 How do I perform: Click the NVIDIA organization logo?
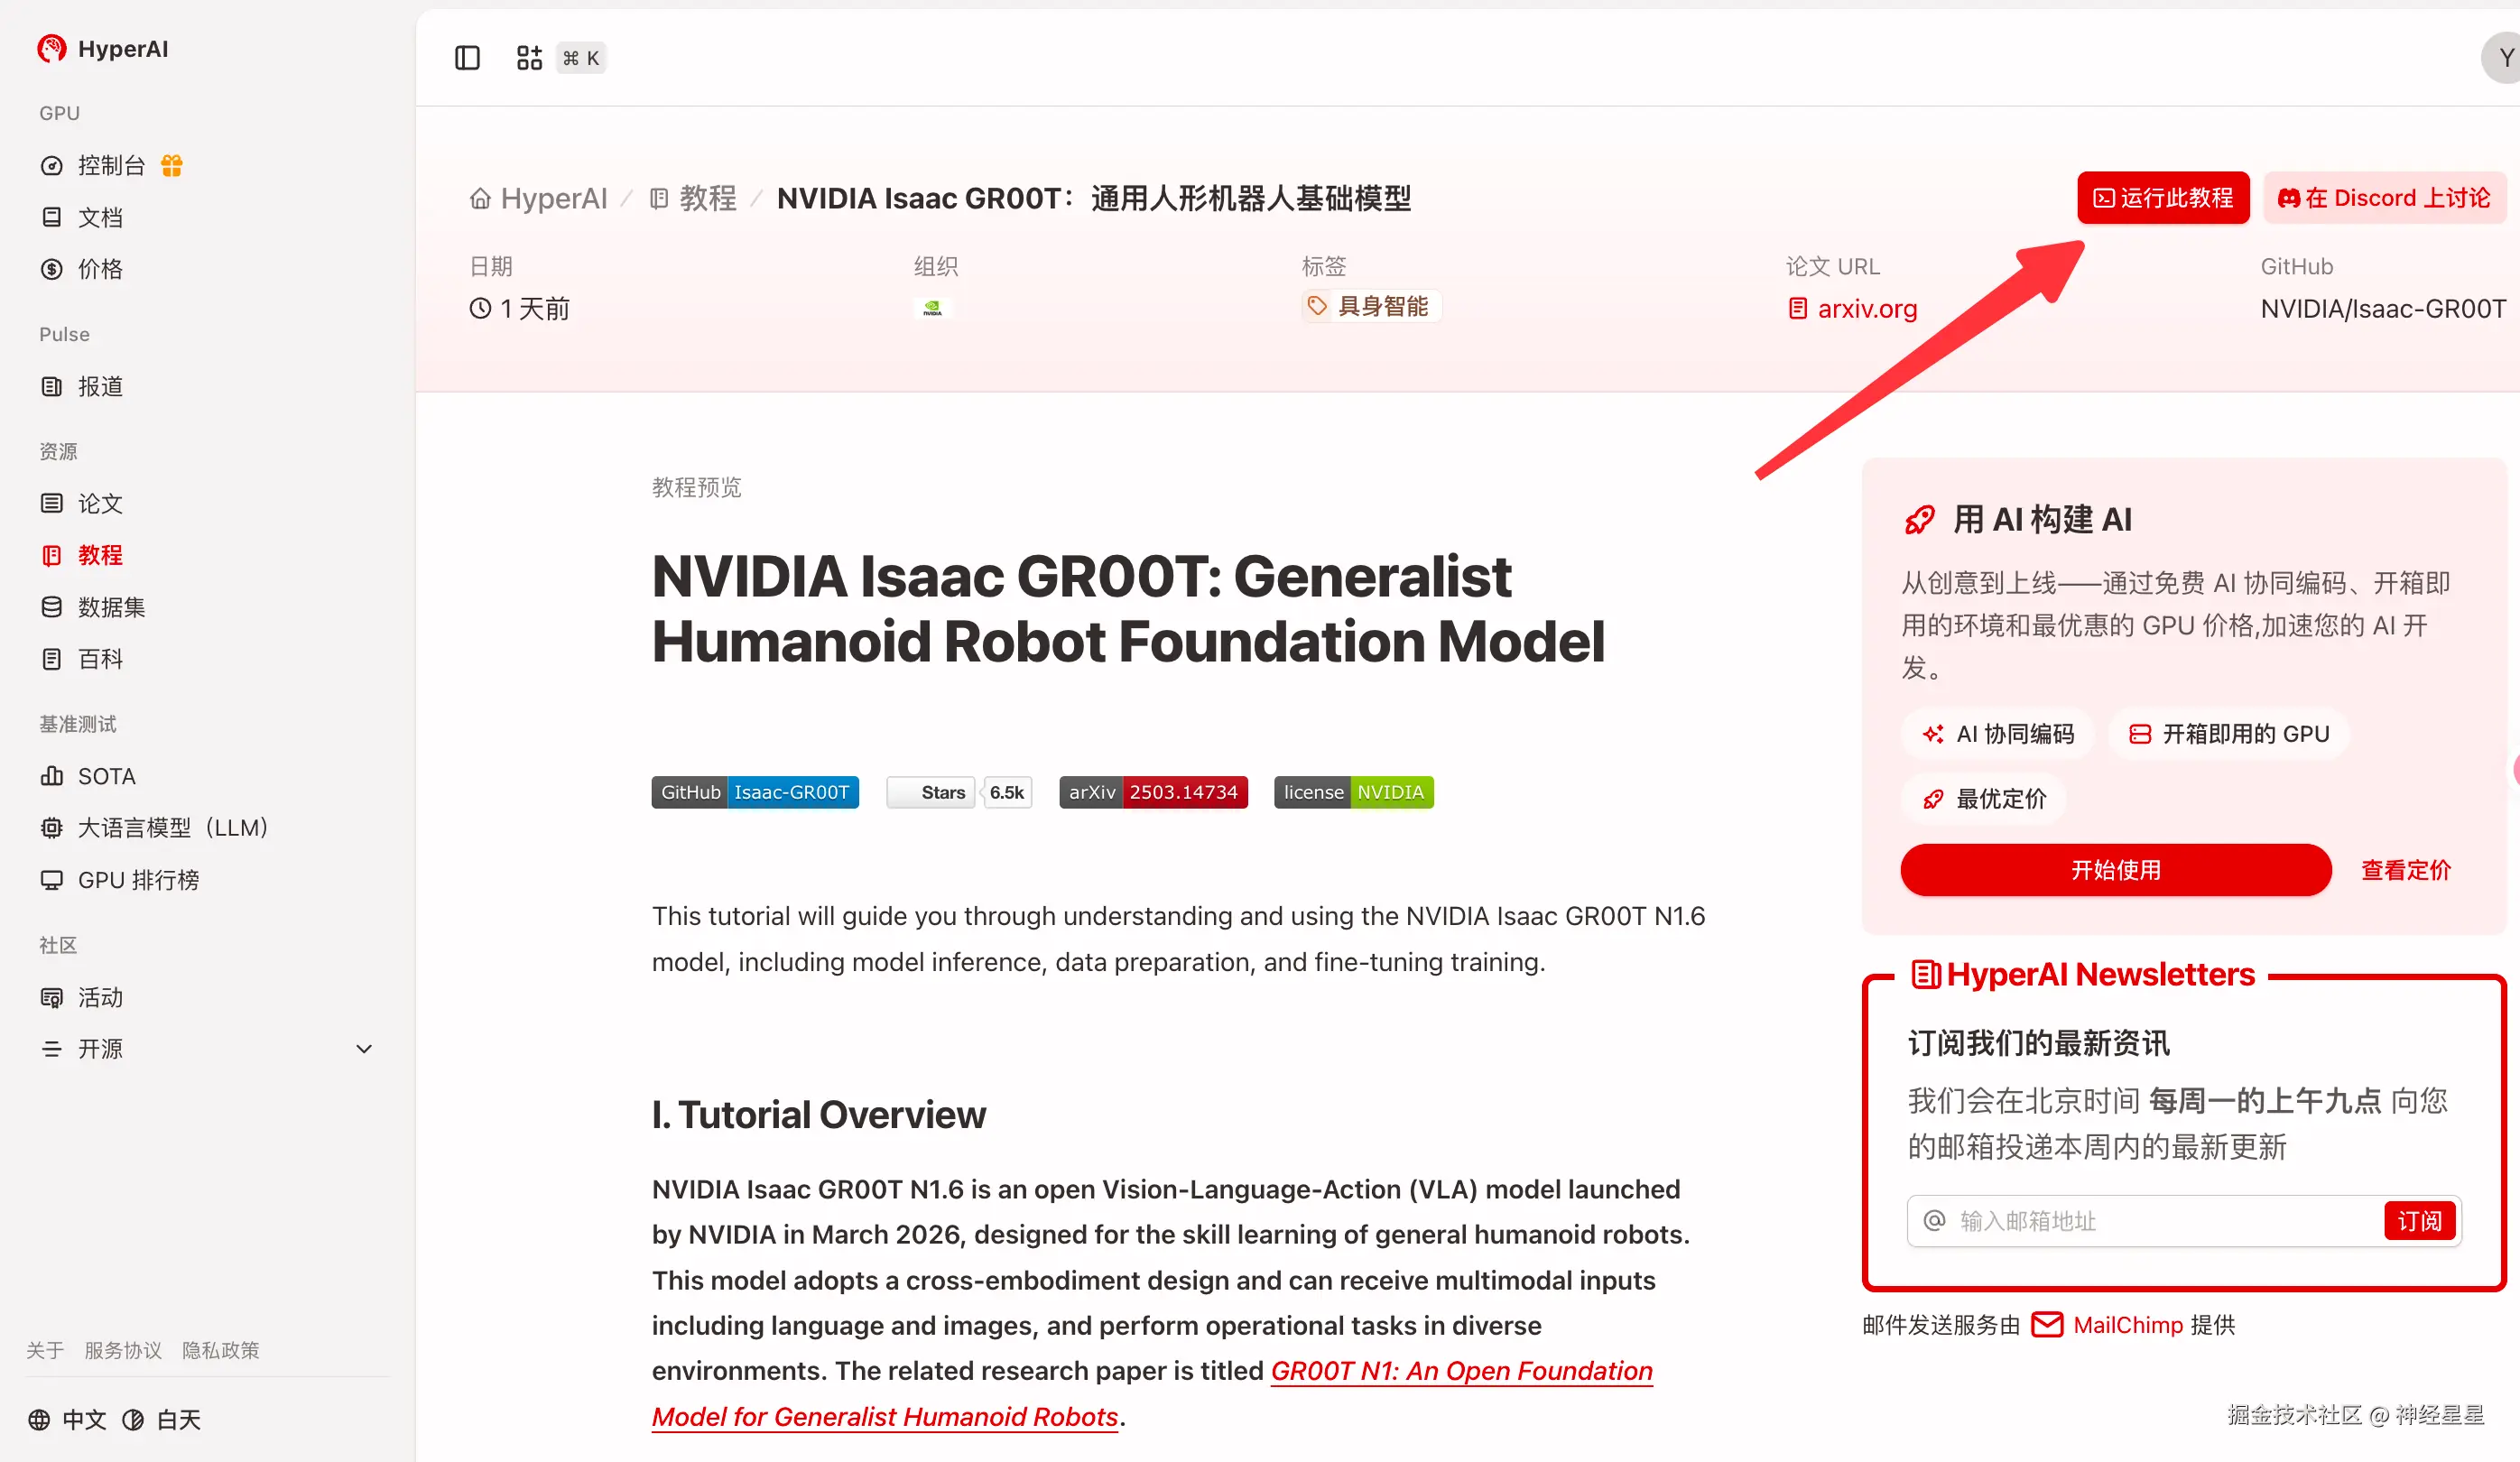(x=932, y=309)
